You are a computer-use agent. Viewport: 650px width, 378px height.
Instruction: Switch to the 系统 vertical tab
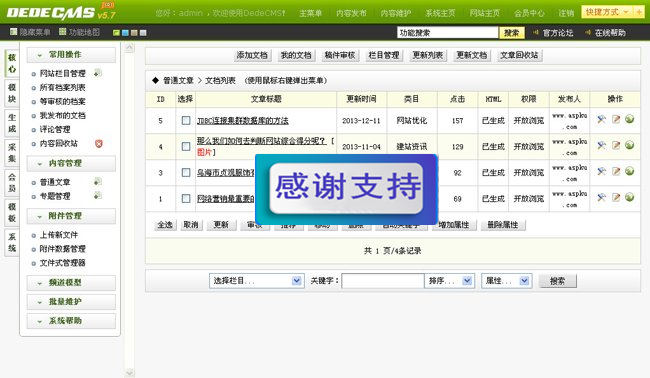[12, 242]
